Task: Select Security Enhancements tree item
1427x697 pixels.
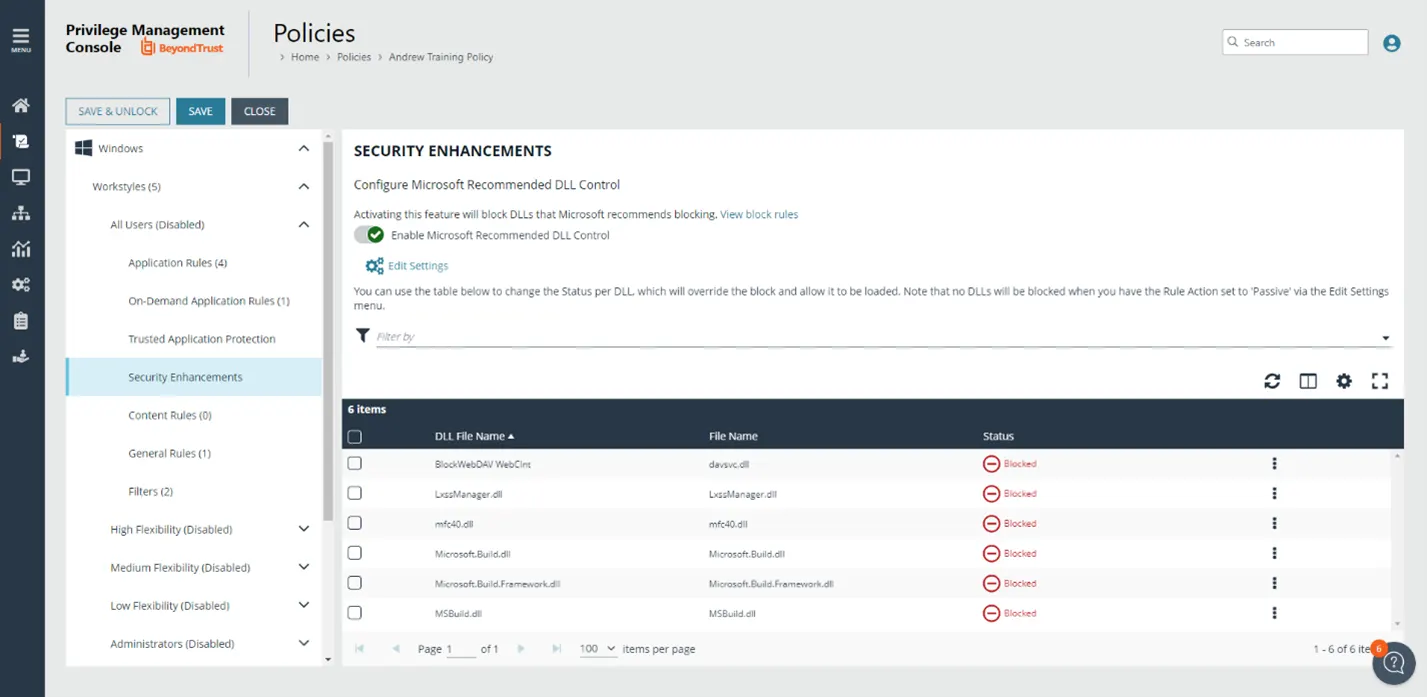Action: point(194,377)
